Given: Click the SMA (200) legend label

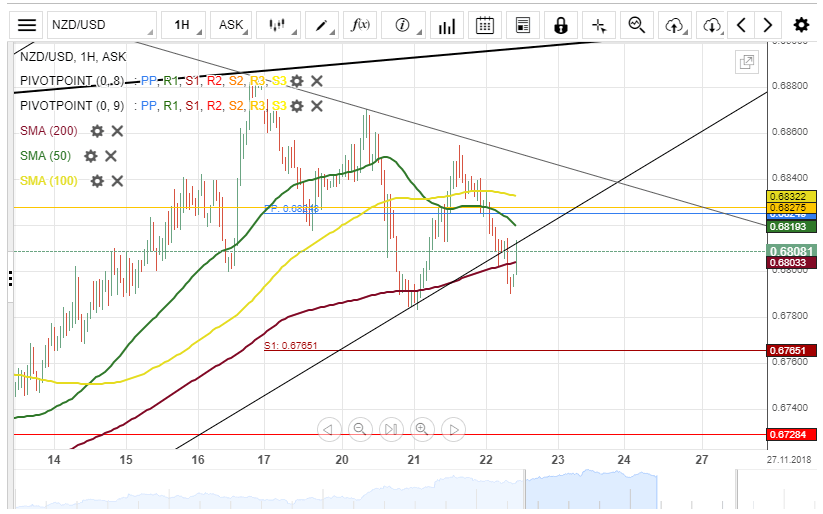Looking at the screenshot, I should click(49, 131).
